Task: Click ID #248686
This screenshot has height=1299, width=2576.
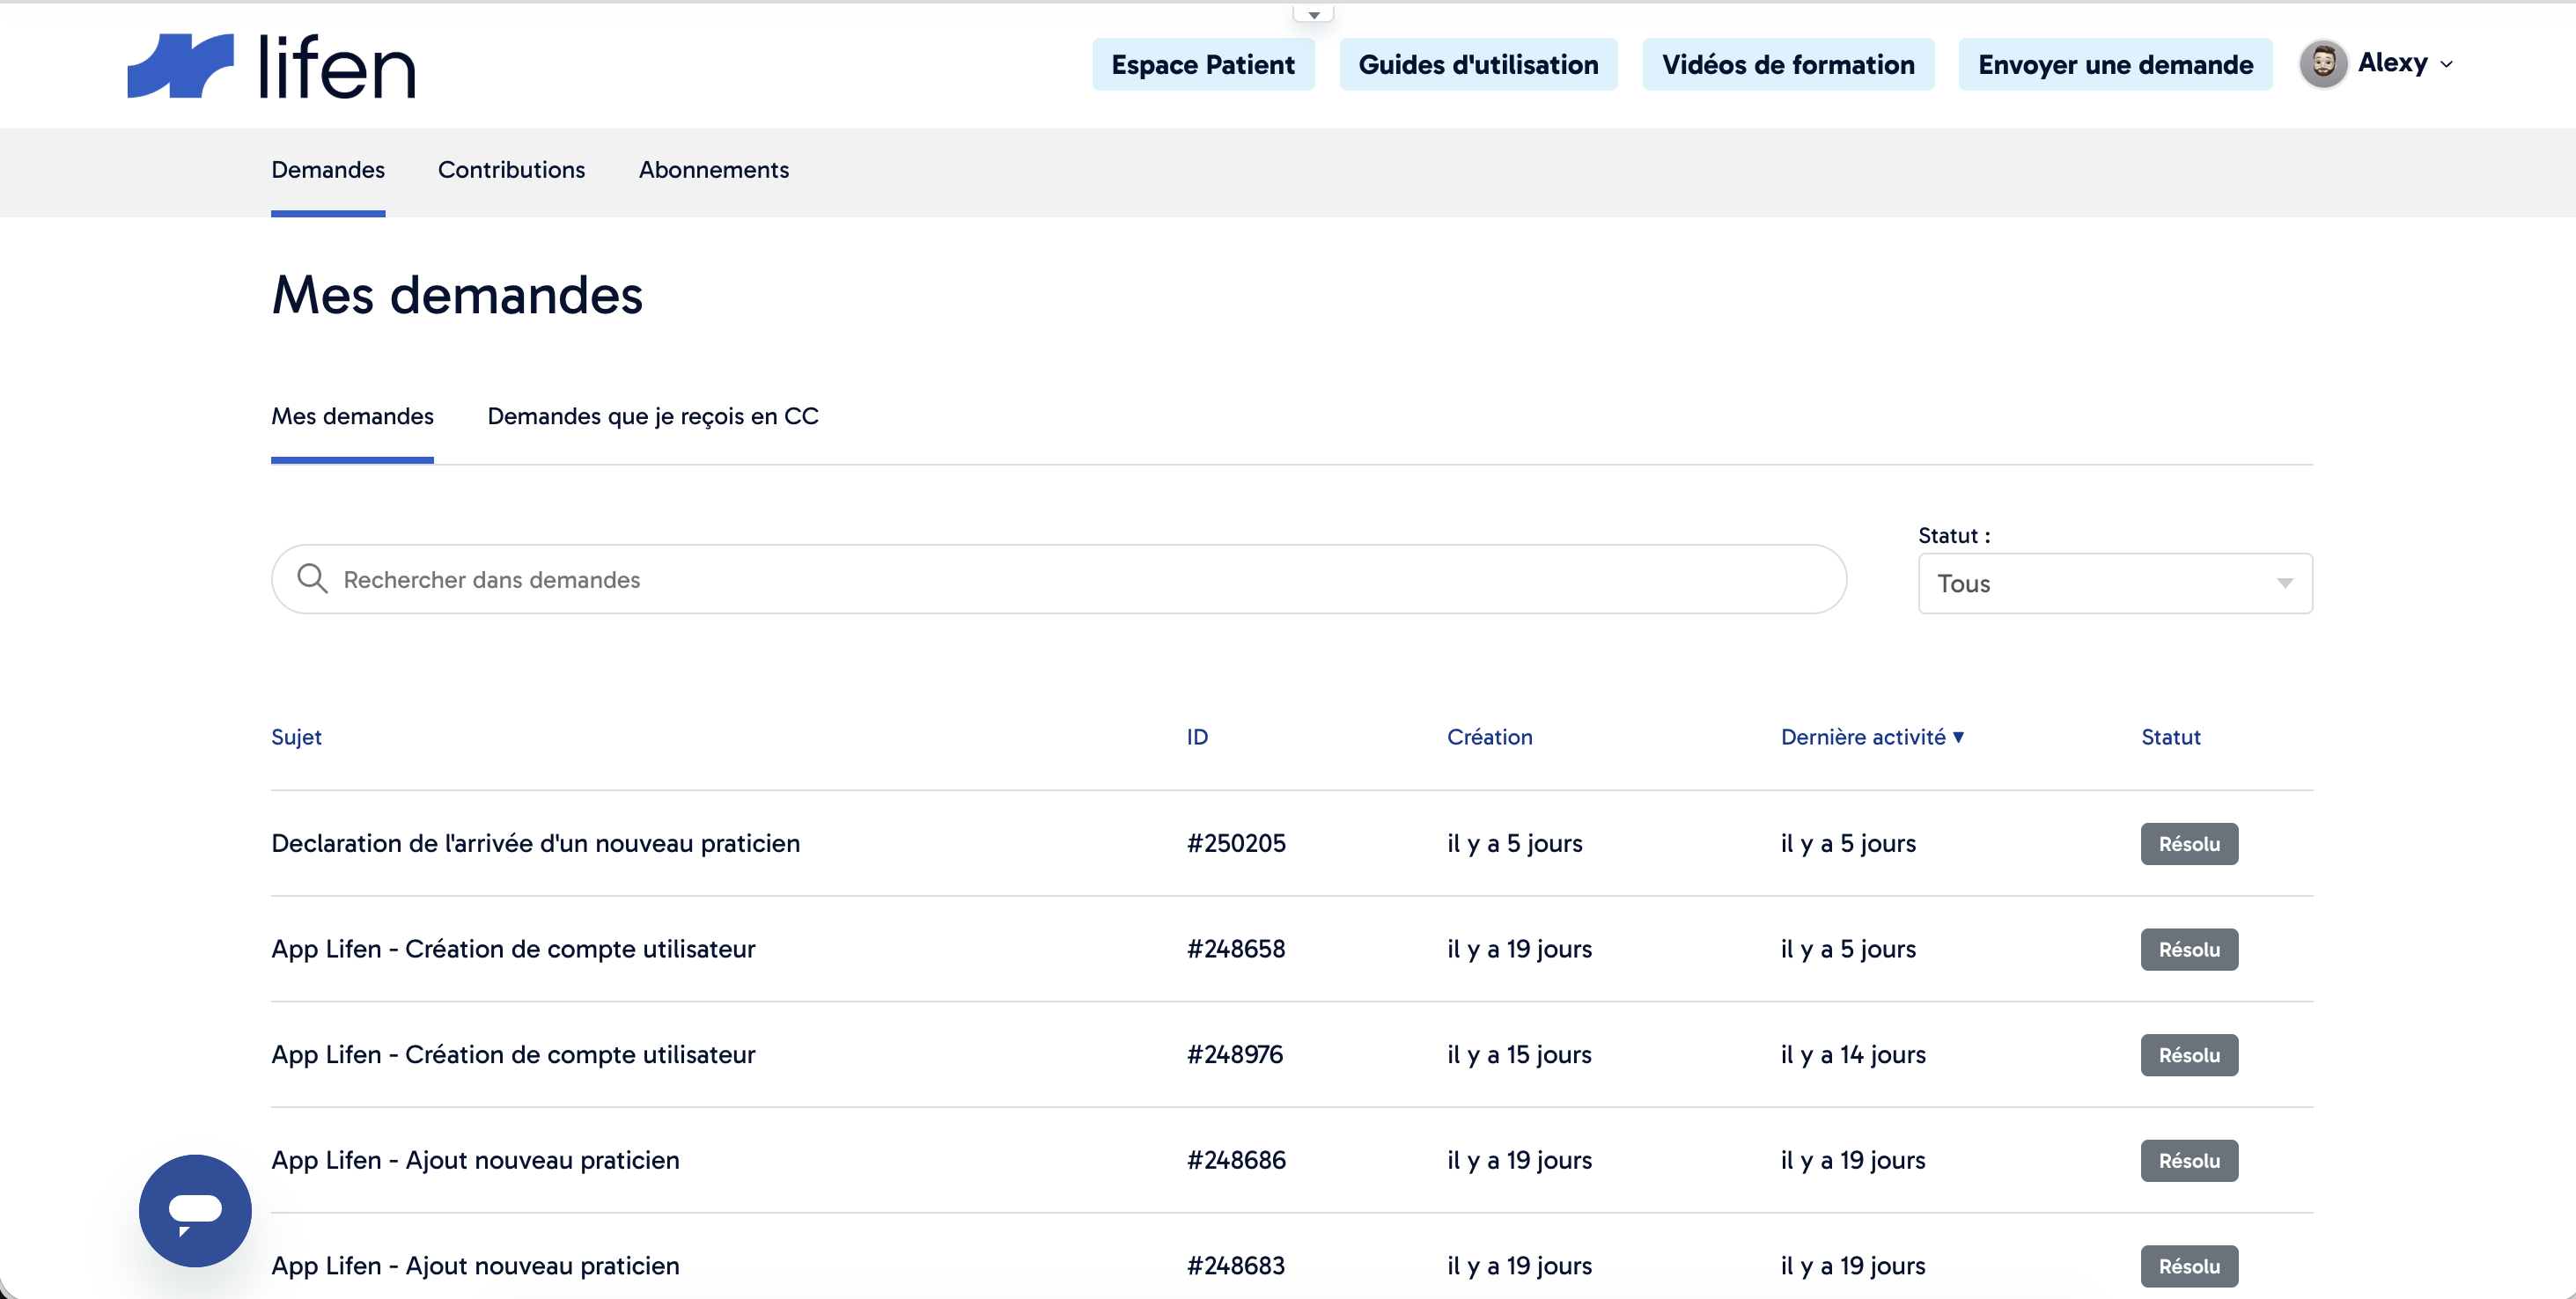Action: click(1235, 1160)
